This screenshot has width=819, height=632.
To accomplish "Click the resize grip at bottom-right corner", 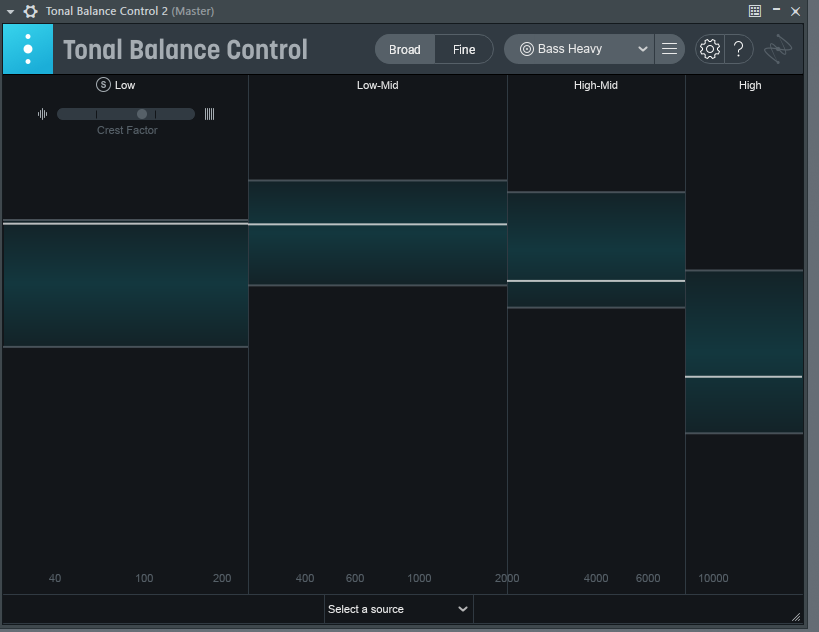I will tap(796, 616).
